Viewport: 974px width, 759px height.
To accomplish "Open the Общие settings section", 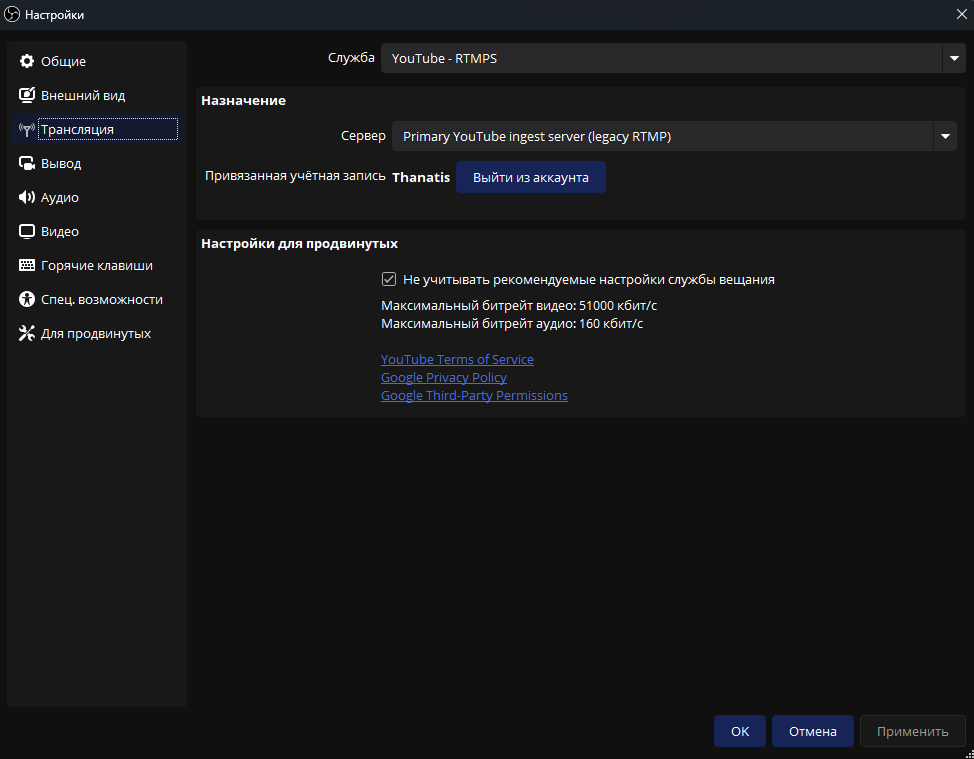I will (x=95, y=61).
